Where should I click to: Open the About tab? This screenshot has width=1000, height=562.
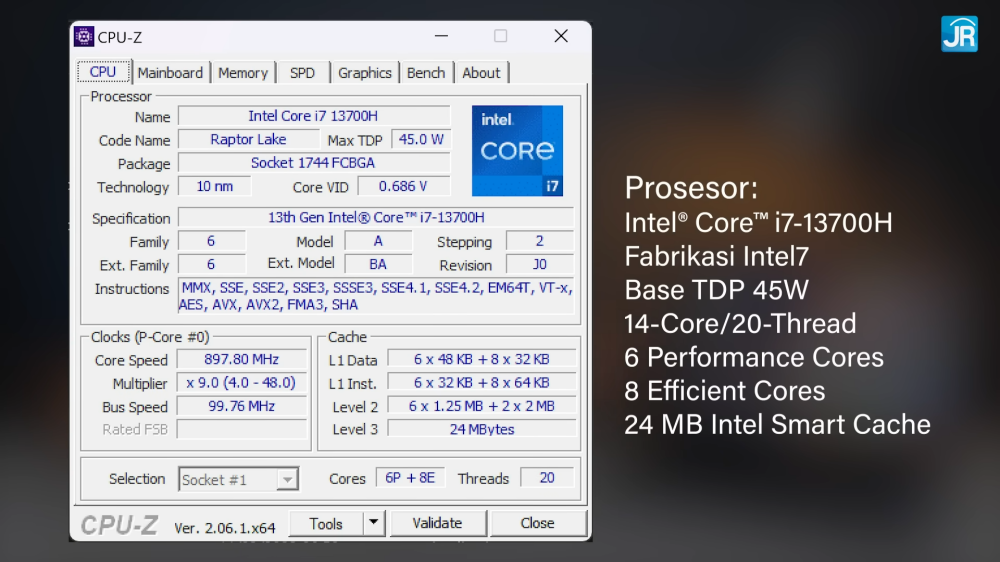click(x=482, y=73)
